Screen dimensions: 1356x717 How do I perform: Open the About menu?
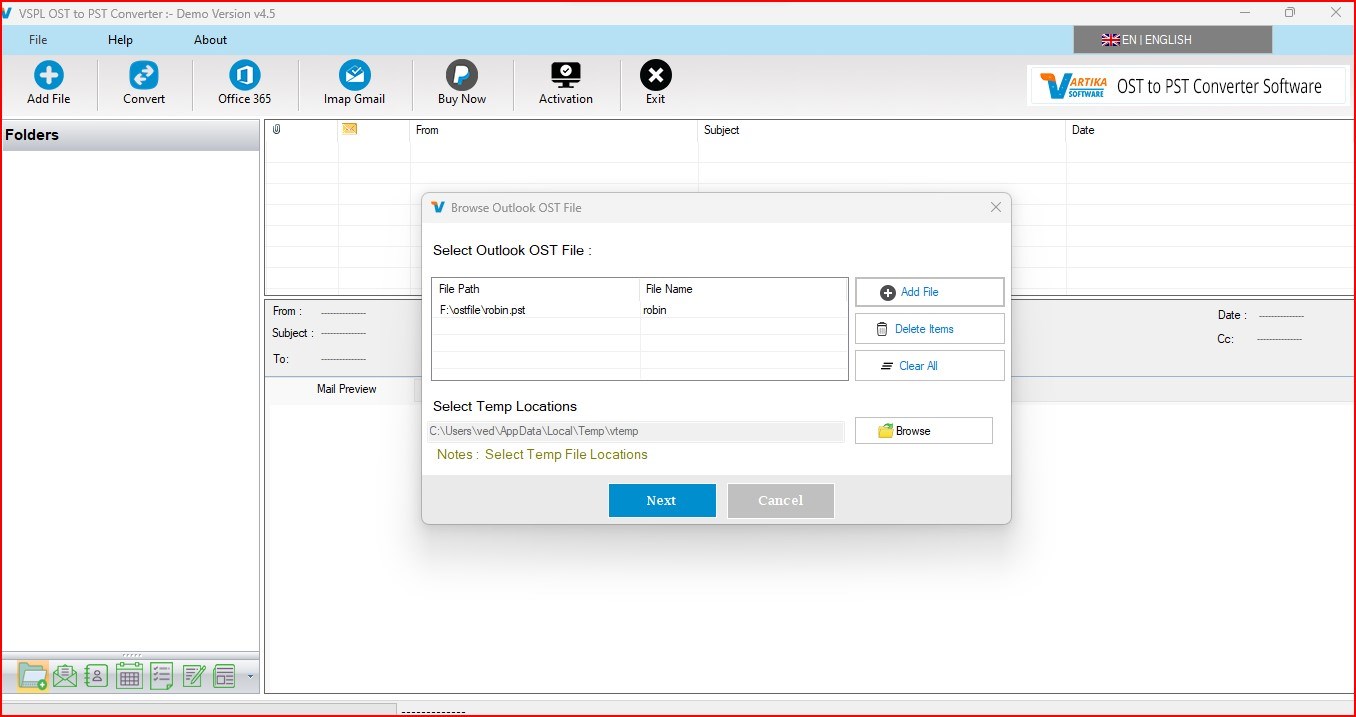(210, 40)
